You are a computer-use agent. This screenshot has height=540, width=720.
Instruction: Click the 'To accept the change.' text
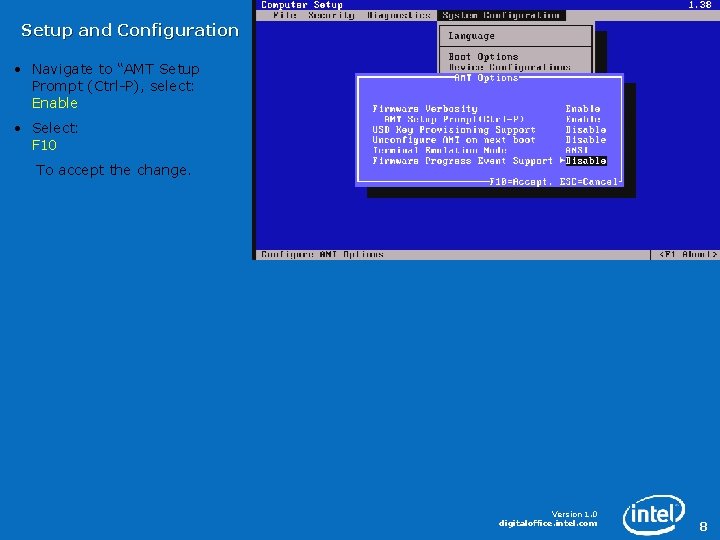(x=113, y=170)
